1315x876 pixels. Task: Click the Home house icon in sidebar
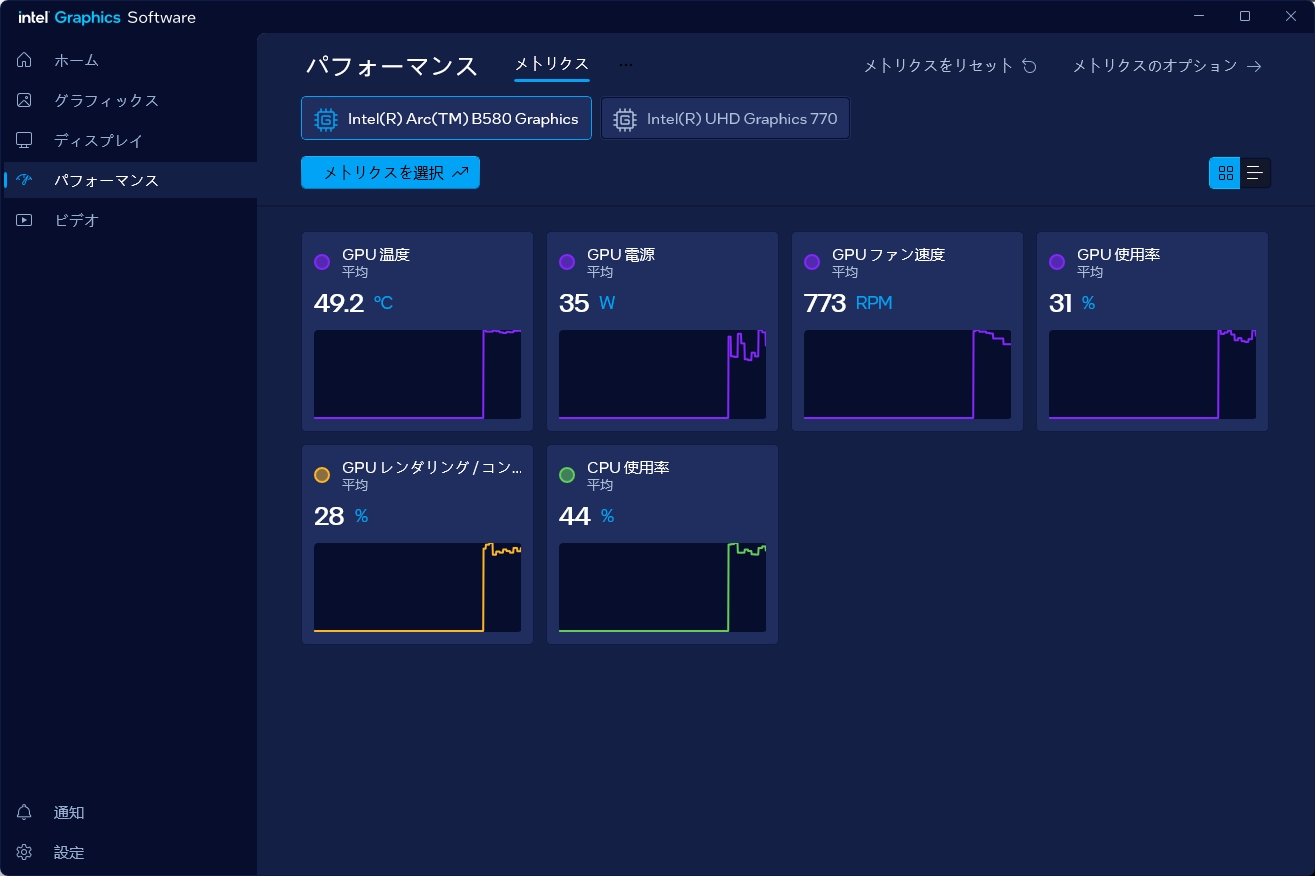(24, 60)
